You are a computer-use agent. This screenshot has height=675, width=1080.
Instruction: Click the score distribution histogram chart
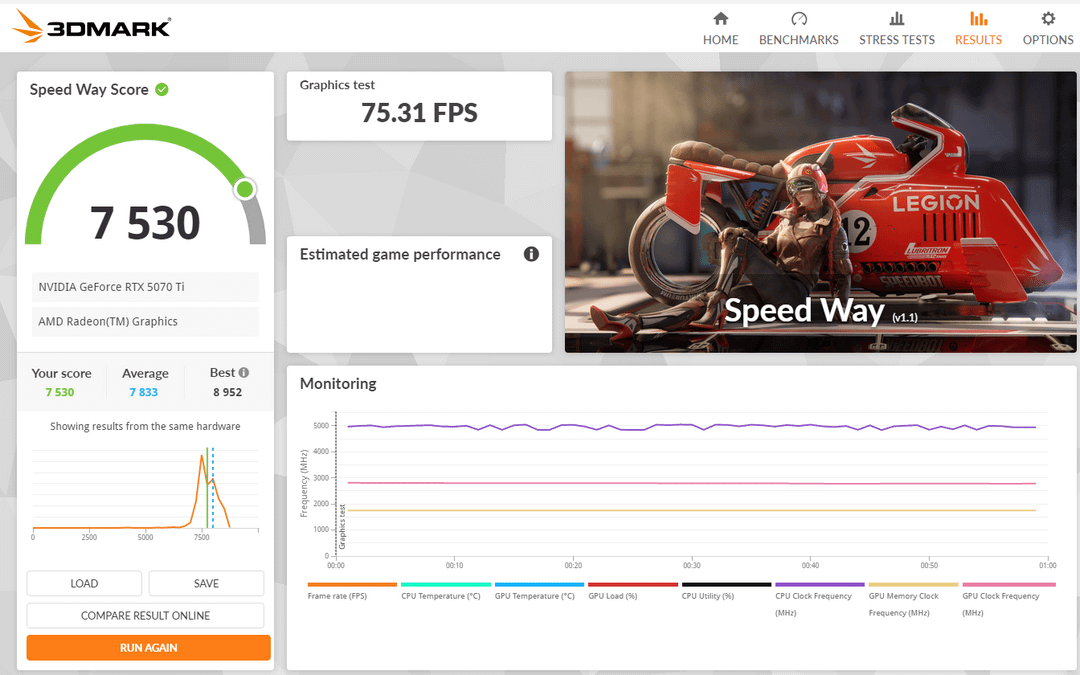[x=145, y=492]
